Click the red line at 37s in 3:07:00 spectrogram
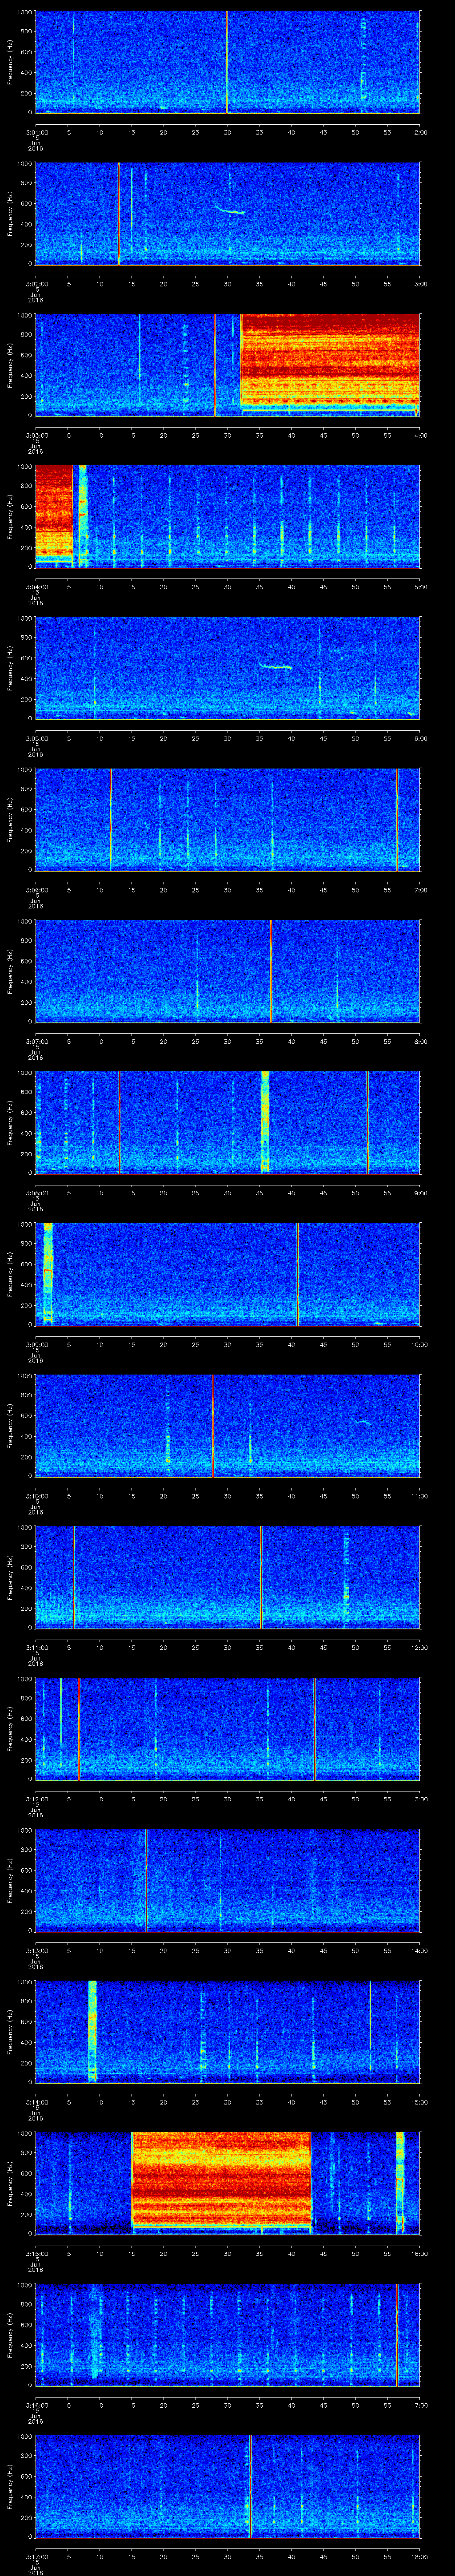Image resolution: width=455 pixels, height=2576 pixels. pyautogui.click(x=270, y=970)
